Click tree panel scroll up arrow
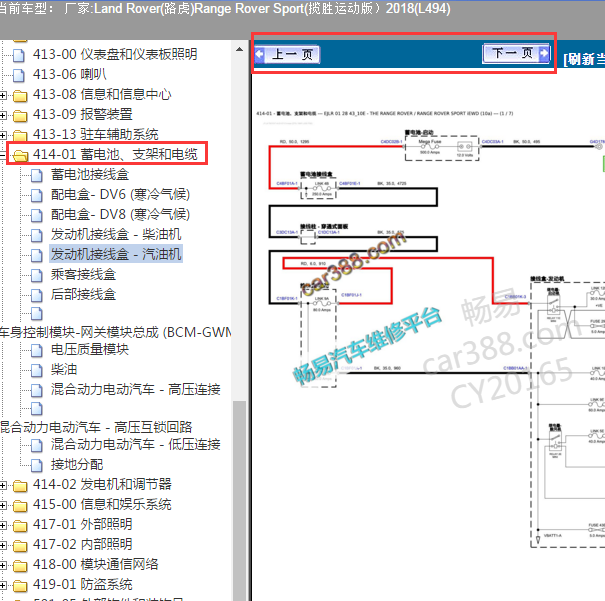Screen dimensions: 605x601 coord(239,49)
